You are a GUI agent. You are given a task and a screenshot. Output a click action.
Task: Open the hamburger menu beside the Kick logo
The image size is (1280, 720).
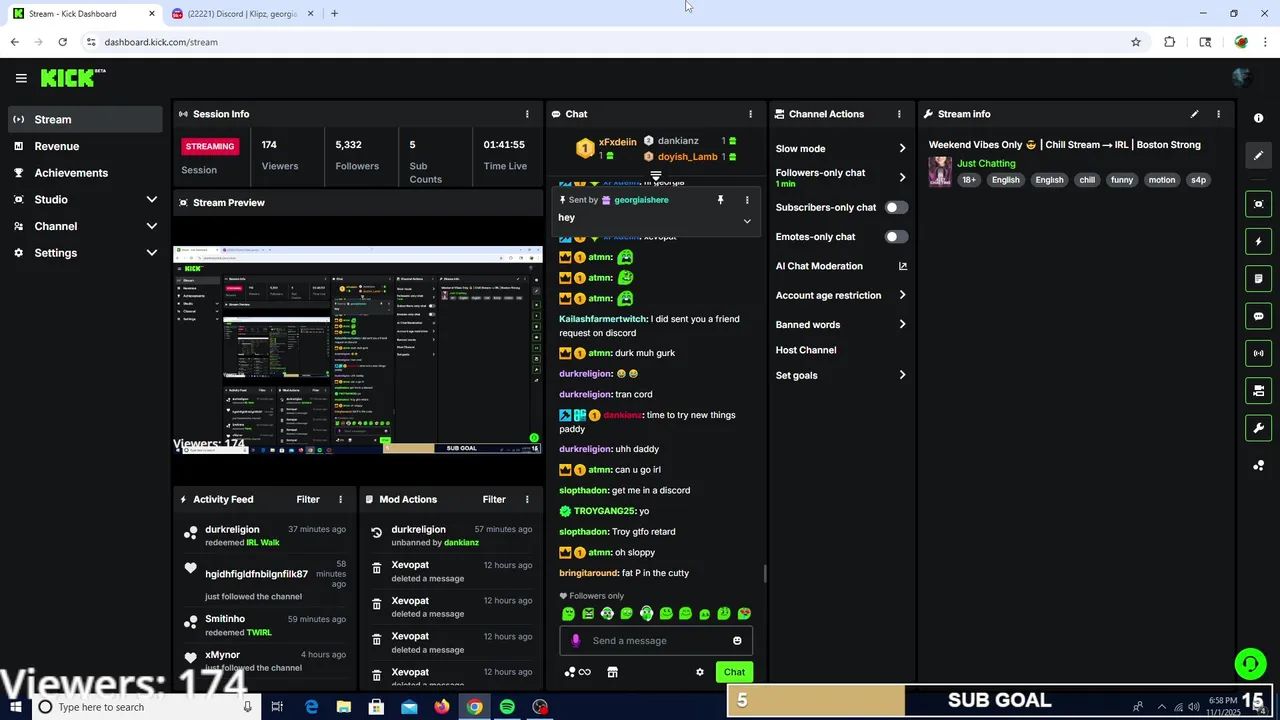pos(21,78)
